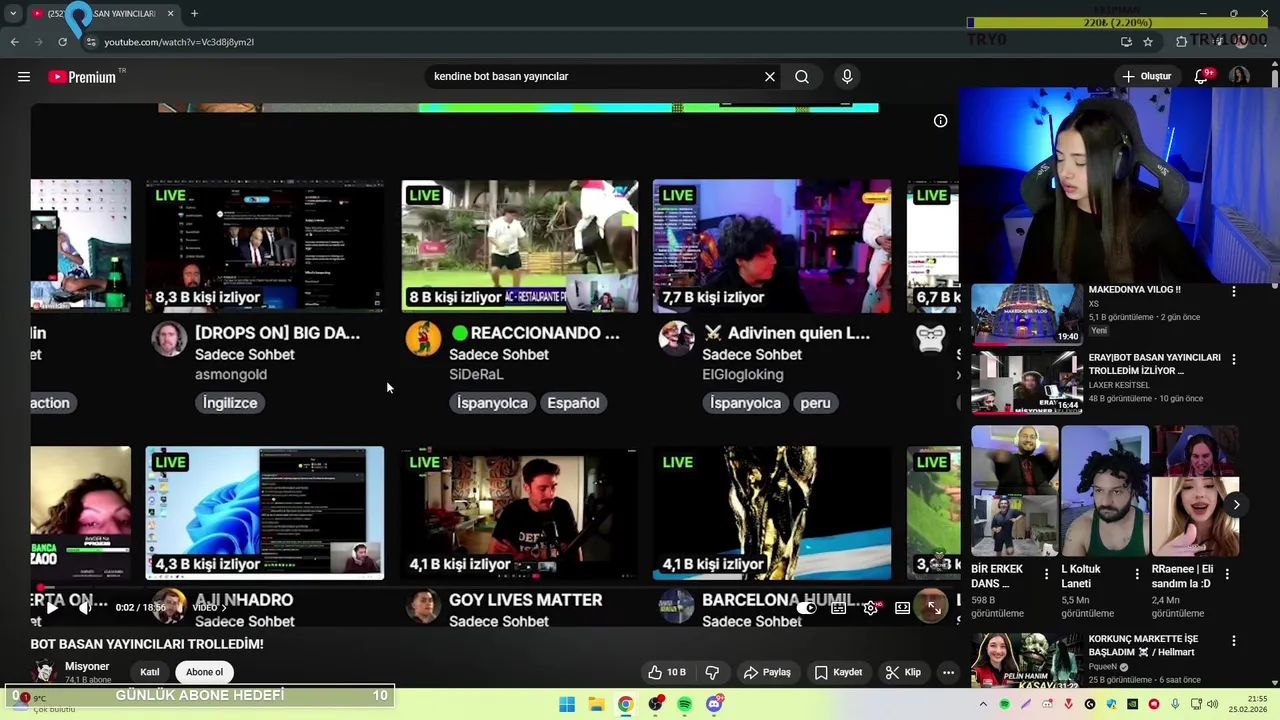
Task: Create clip with Klip button
Action: tap(903, 673)
